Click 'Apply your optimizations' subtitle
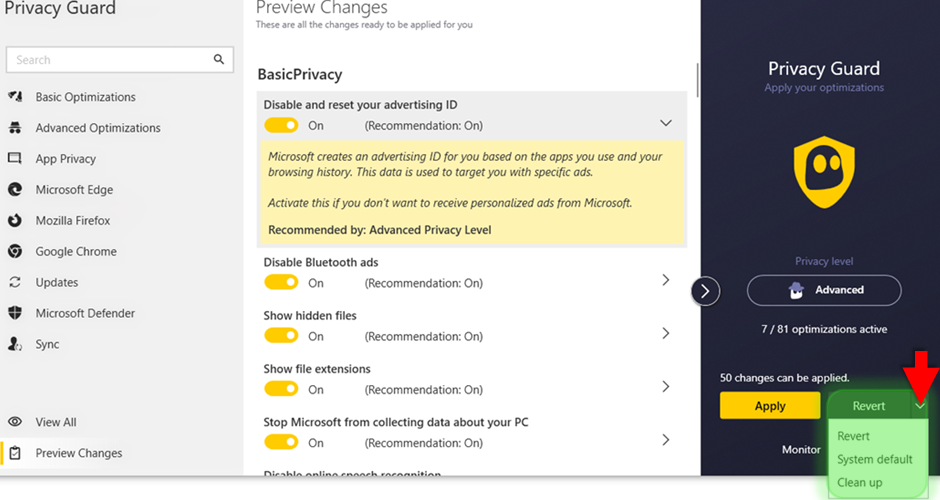The width and height of the screenshot is (940, 500). [824, 88]
